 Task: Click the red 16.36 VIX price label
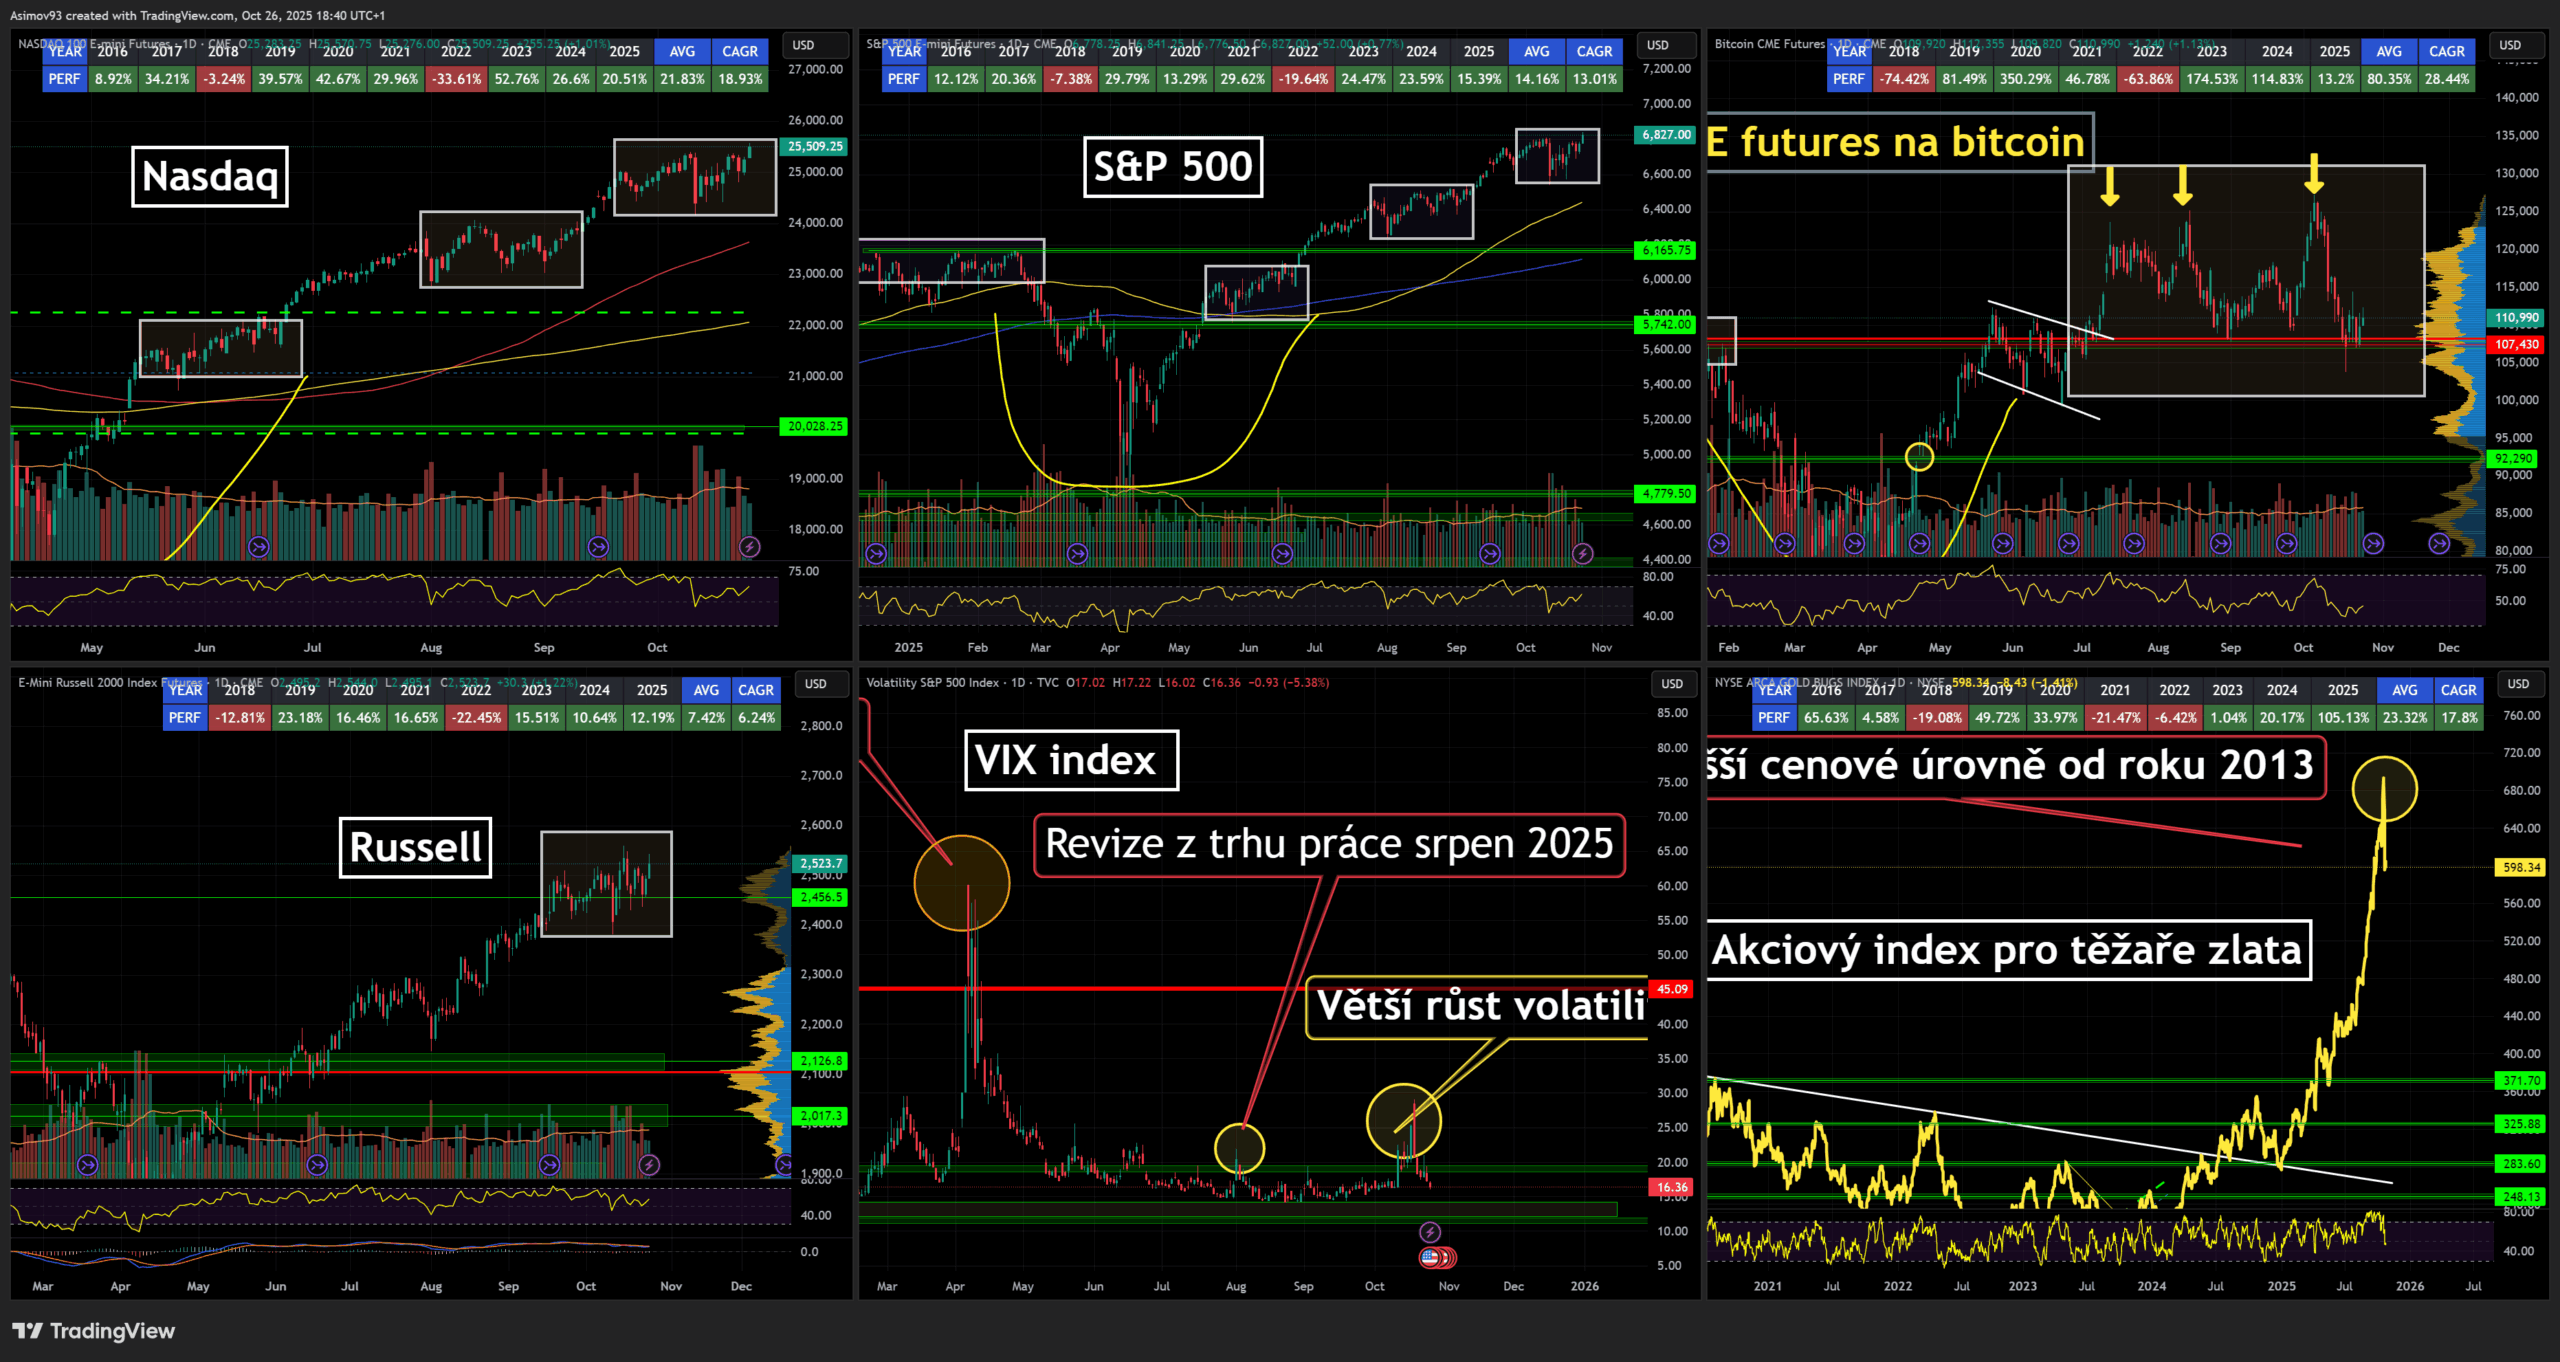pos(1672,1187)
